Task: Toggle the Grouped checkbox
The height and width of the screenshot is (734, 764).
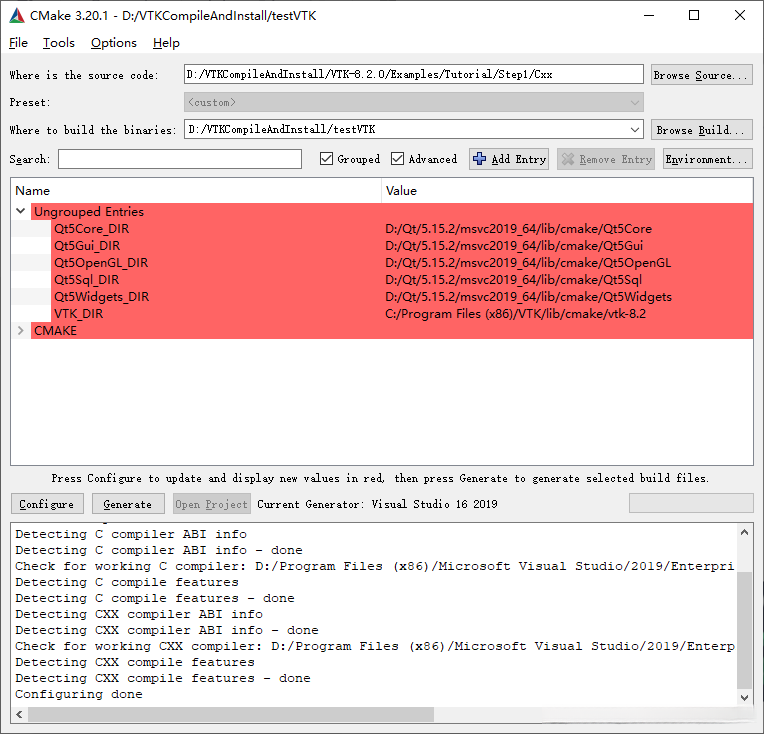Action: (x=326, y=159)
